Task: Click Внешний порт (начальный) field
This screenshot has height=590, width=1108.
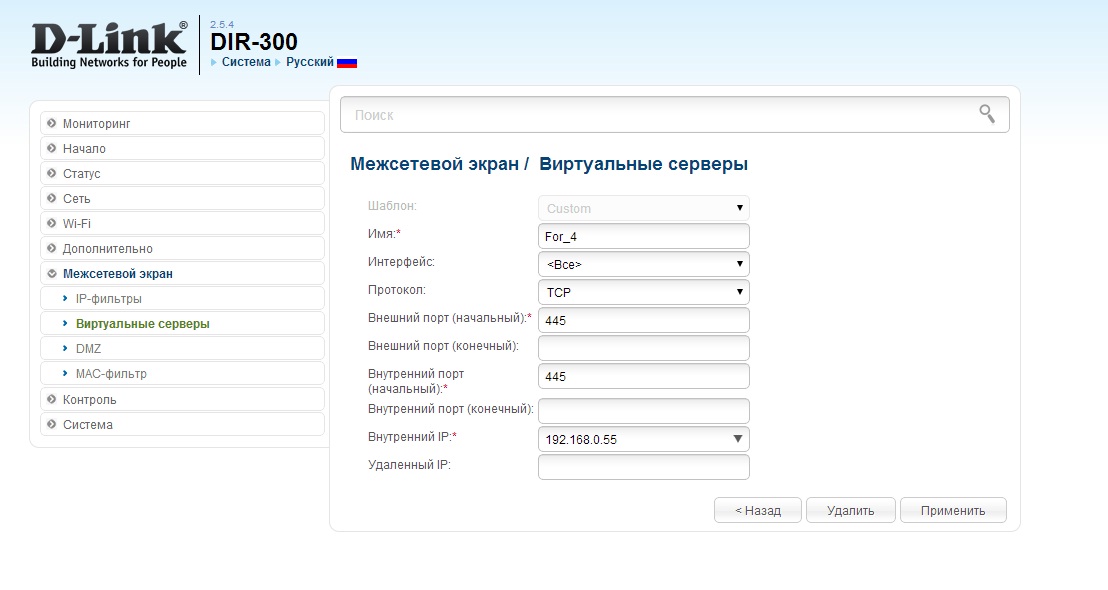Action: pyautogui.click(x=644, y=320)
